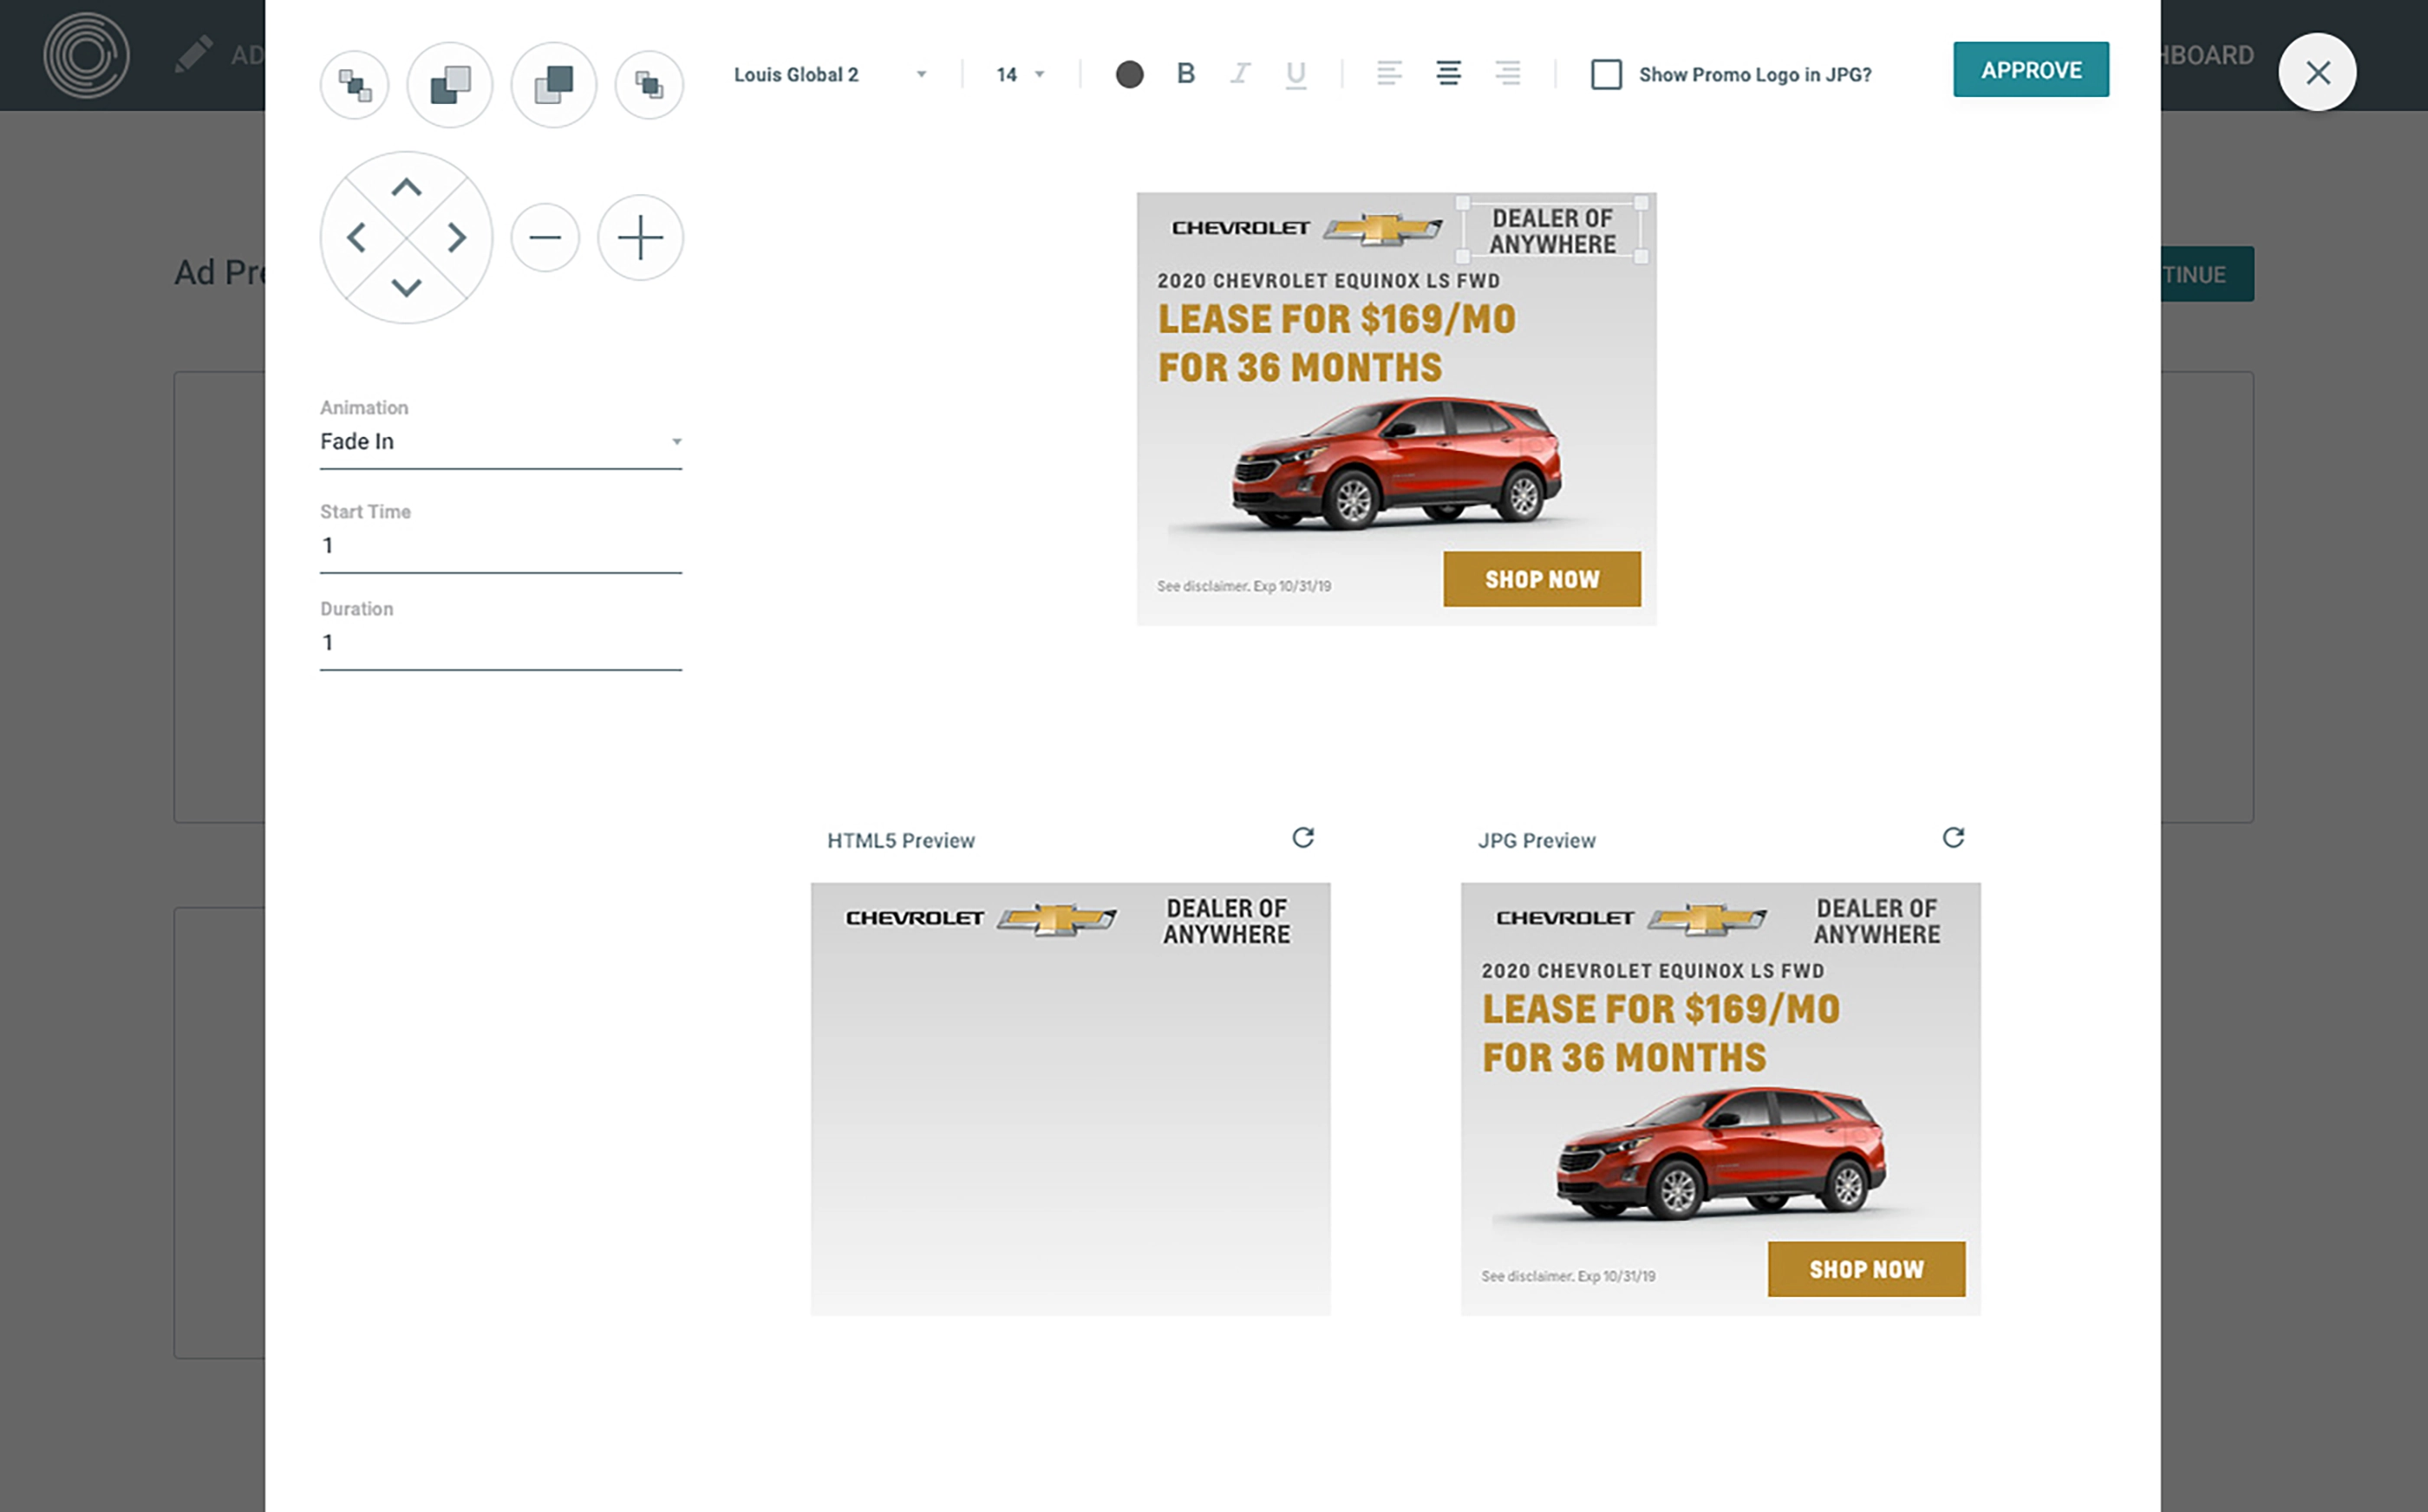Refresh the HTML5 Preview

point(1303,838)
